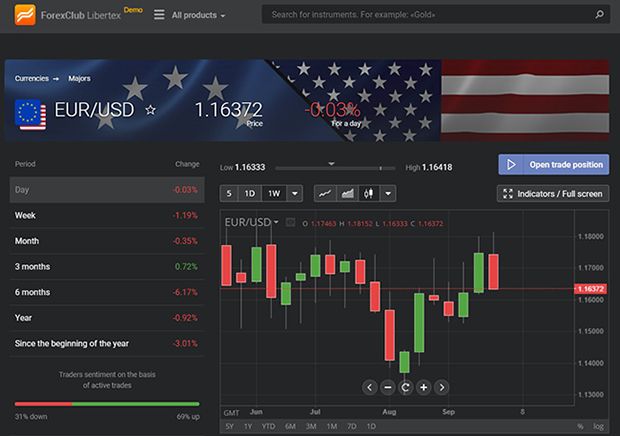The image size is (620, 436).
Task: Select the line chart type icon
Action: 325,193
